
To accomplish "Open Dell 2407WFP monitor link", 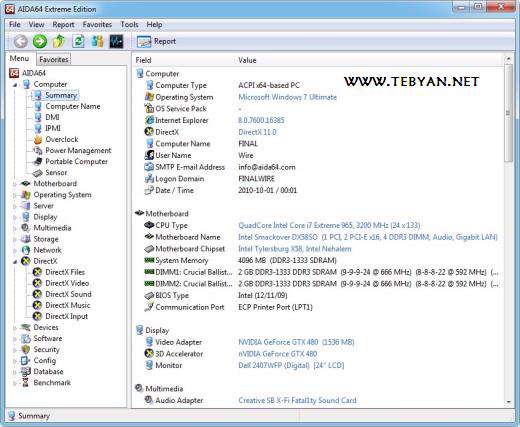I will click(291, 365).
